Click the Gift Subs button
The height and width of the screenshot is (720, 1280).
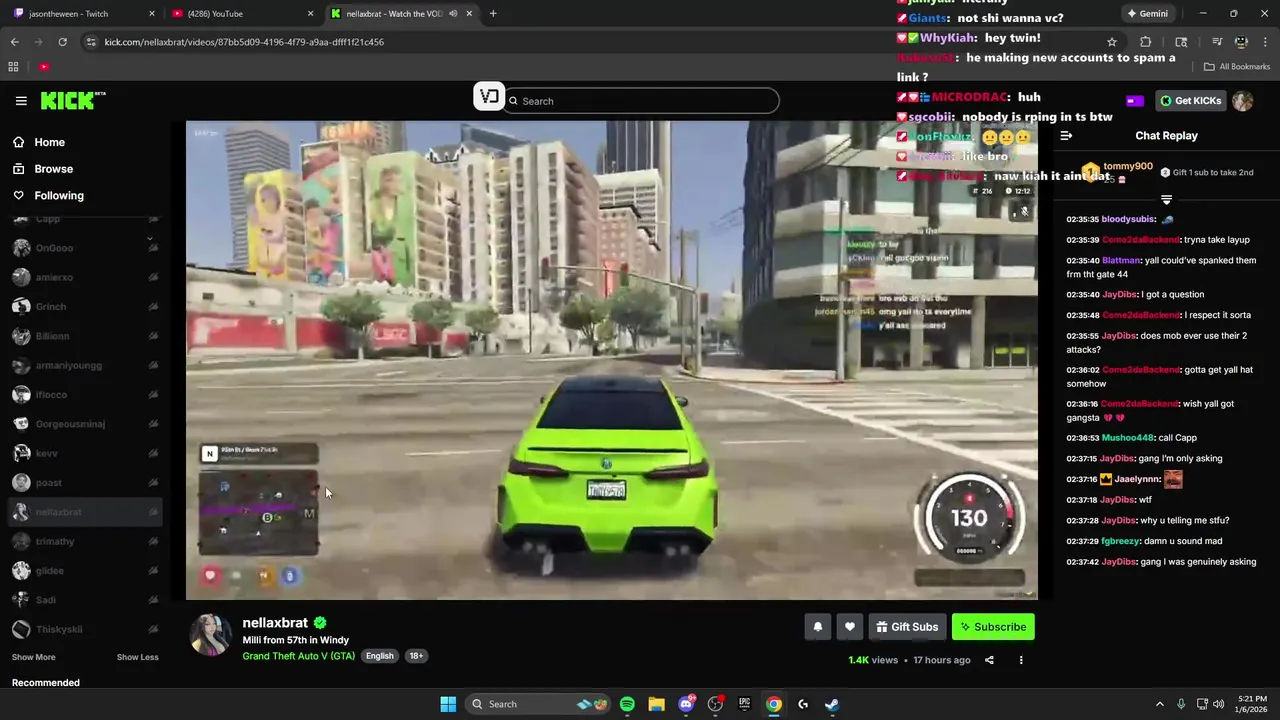click(x=907, y=627)
